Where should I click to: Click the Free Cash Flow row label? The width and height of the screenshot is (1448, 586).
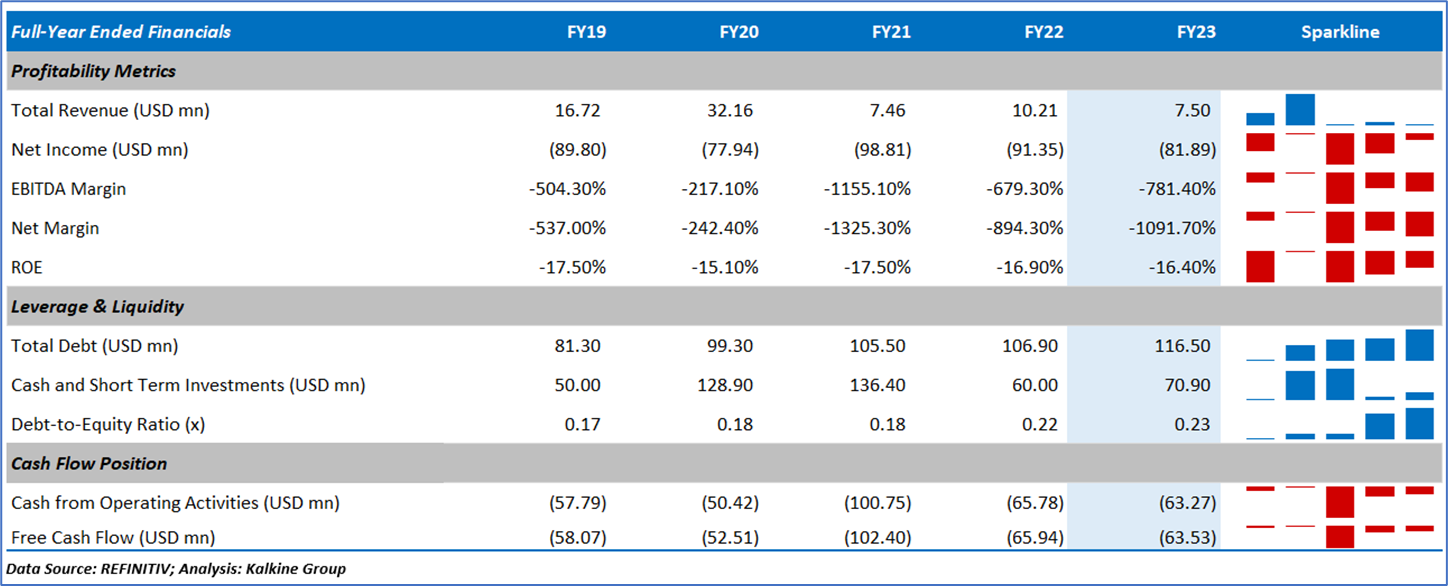113,538
